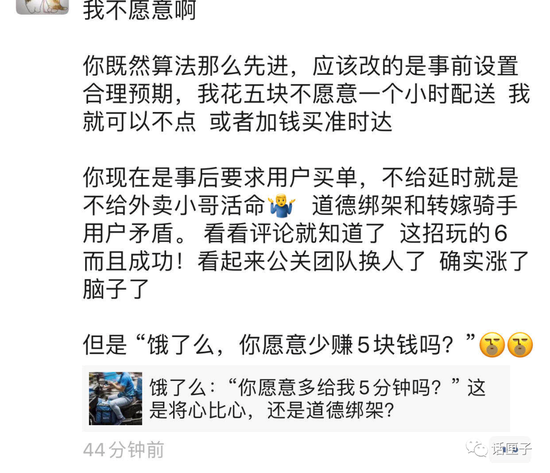Click the shrugging man emoji
Screen dimensions: 550x473
point(282,205)
